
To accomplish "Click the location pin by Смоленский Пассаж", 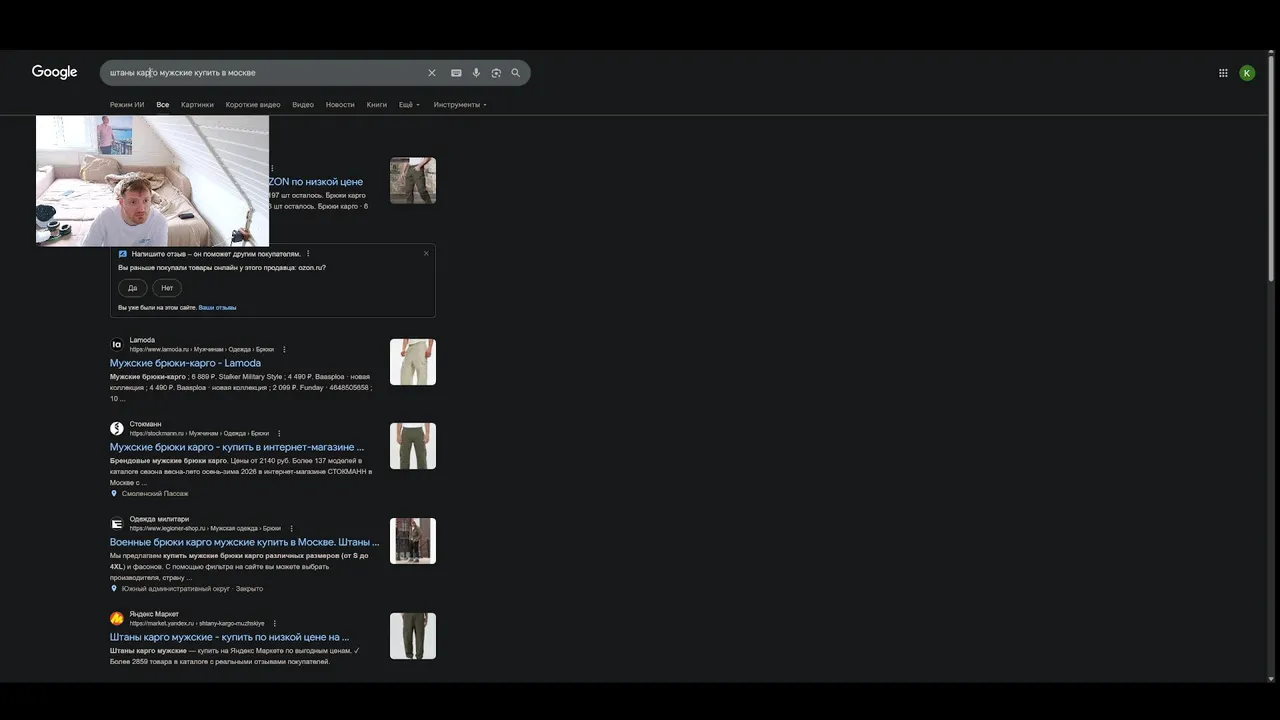I will click(x=114, y=494).
